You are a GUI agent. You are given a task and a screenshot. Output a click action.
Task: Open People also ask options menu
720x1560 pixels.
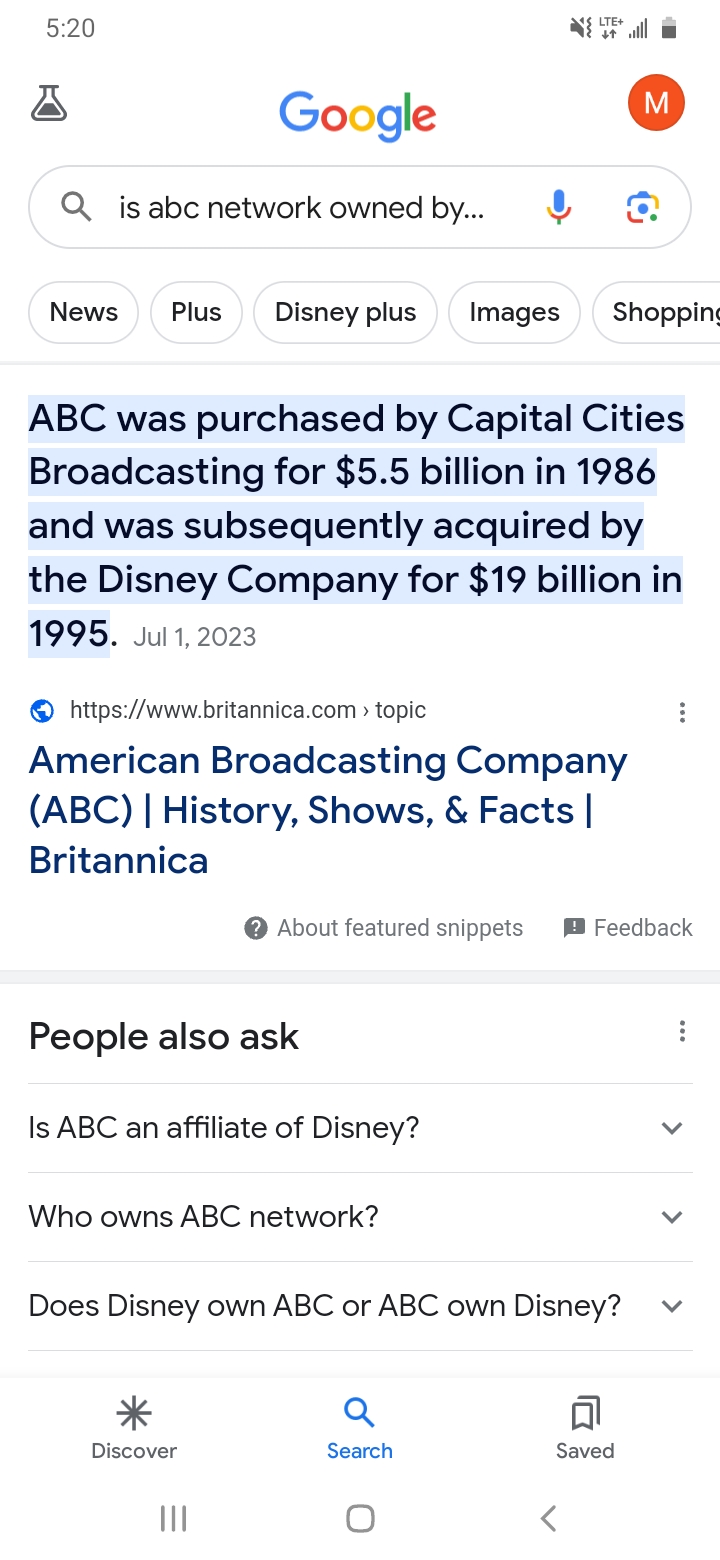coord(682,1032)
